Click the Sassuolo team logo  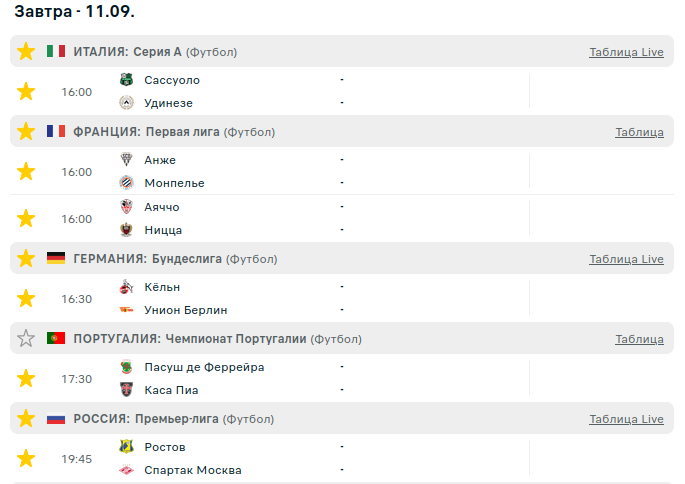[x=126, y=80]
